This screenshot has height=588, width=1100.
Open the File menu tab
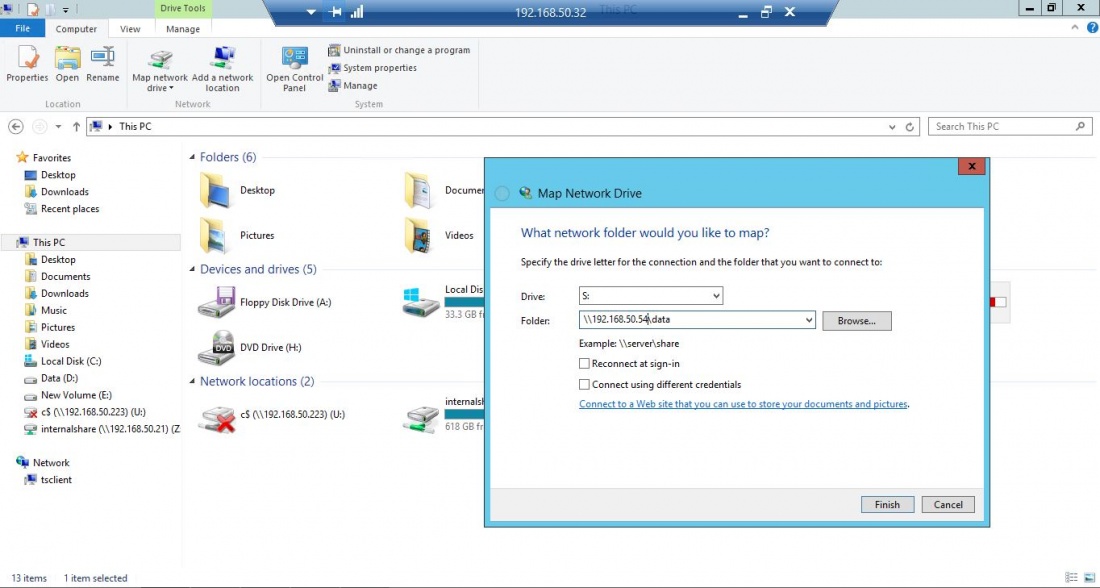22,29
